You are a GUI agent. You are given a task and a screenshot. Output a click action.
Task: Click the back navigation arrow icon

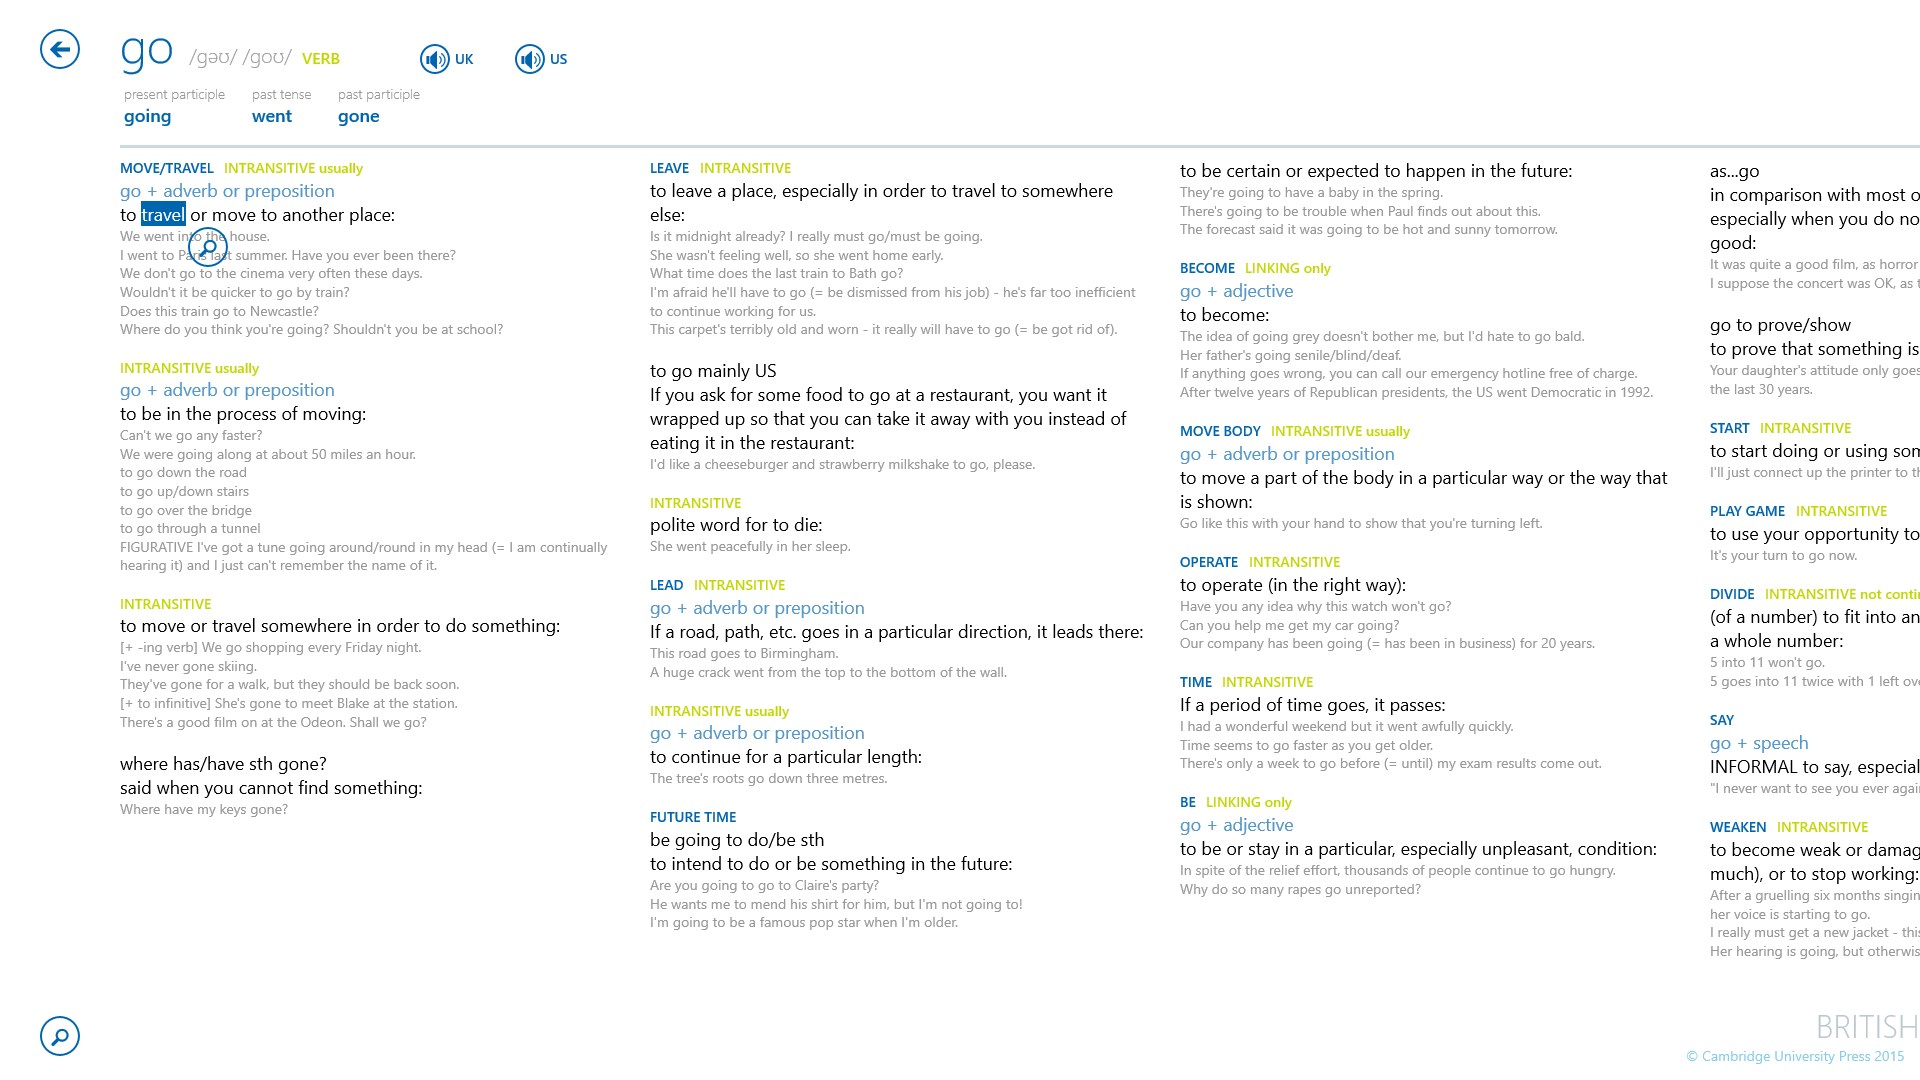click(58, 49)
